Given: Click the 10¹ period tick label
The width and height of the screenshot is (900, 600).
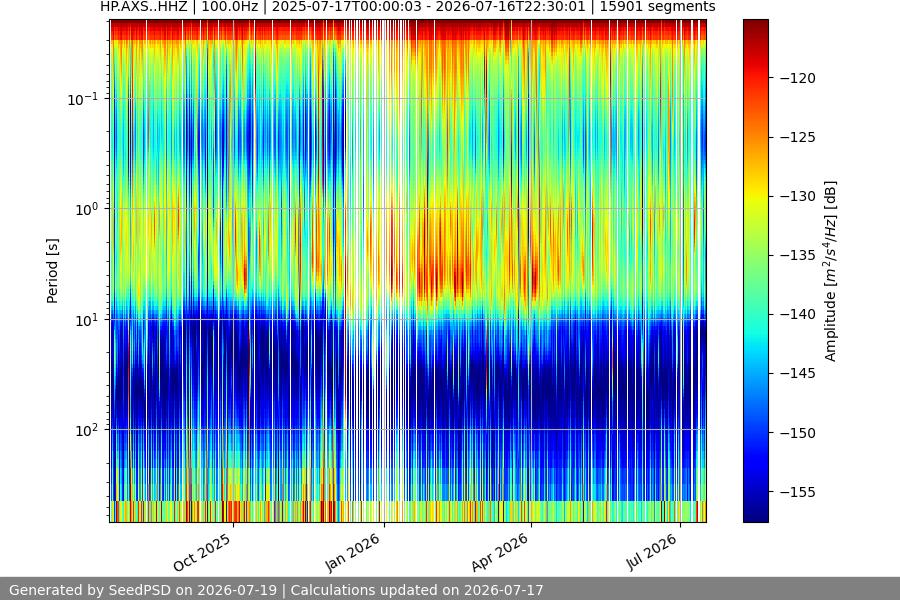Looking at the screenshot, I should point(87,320).
